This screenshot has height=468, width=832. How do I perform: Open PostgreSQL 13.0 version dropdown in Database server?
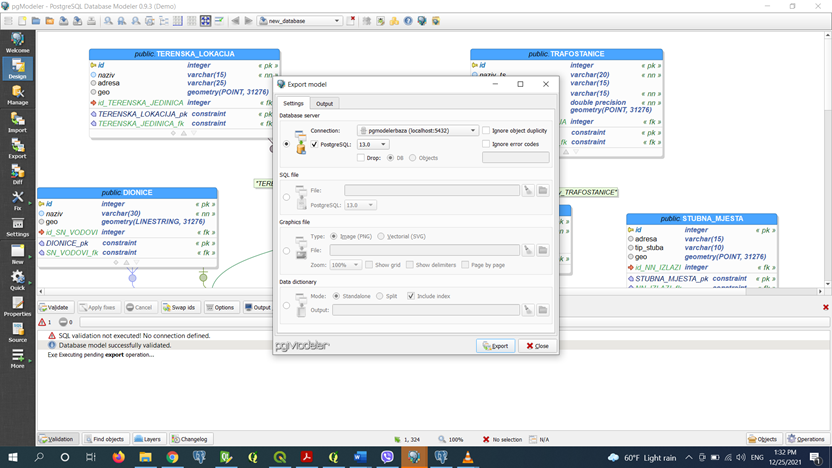373,144
